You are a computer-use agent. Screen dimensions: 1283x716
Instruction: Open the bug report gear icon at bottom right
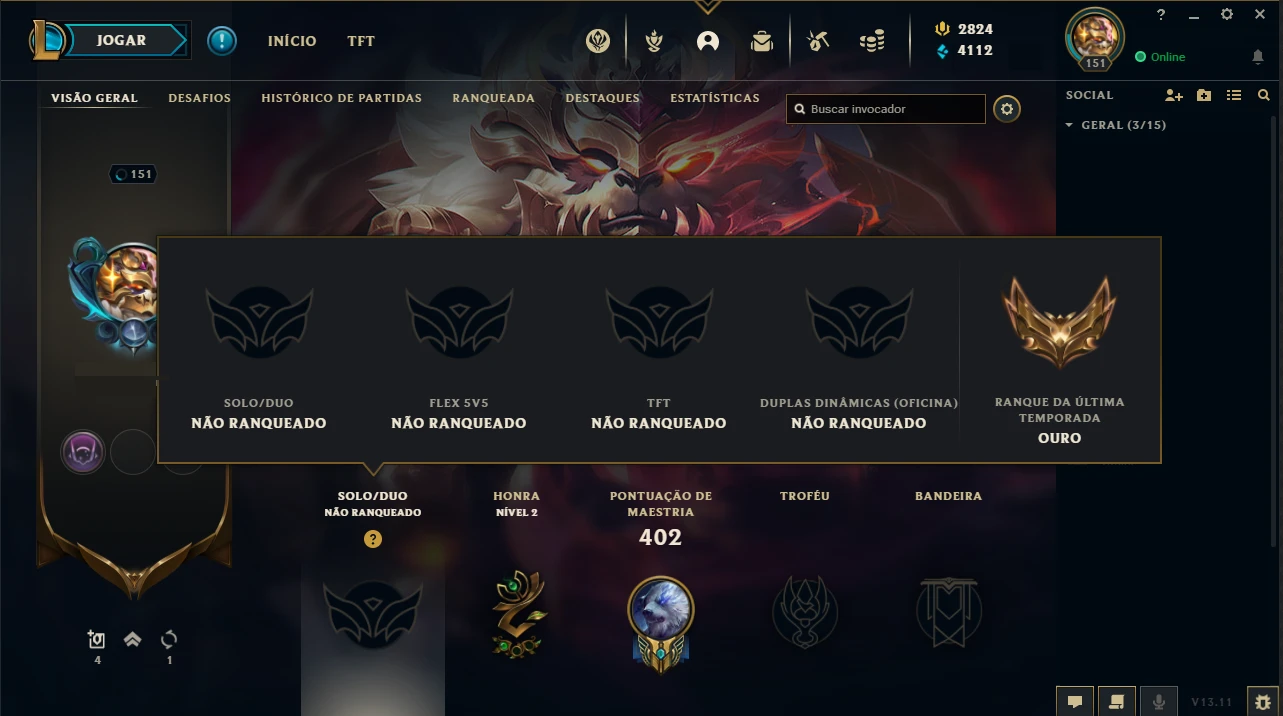click(1262, 702)
